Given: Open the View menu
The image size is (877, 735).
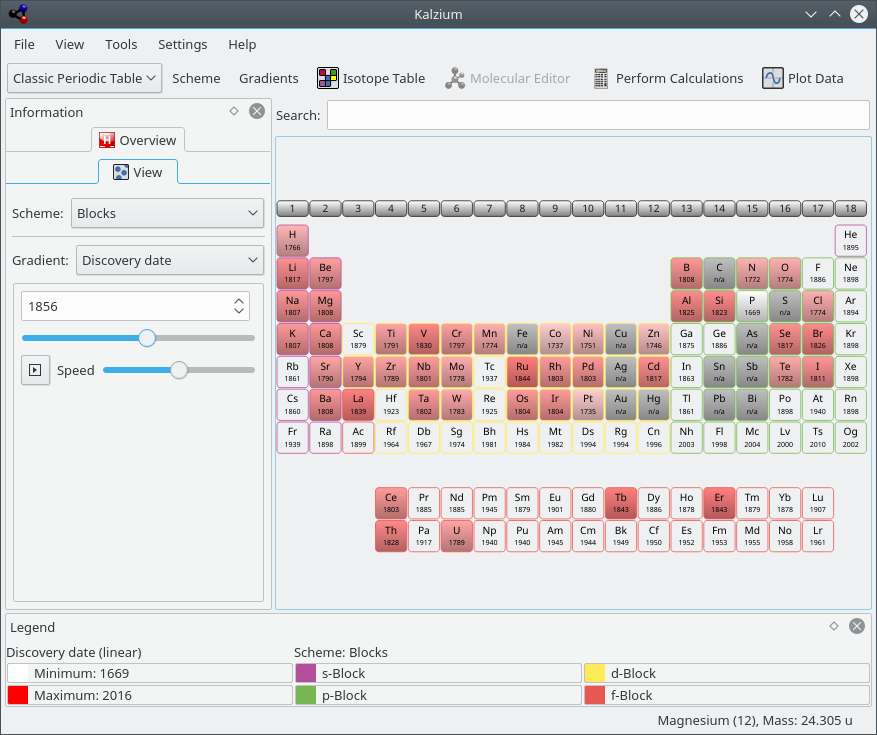Looking at the screenshot, I should coord(69,44).
